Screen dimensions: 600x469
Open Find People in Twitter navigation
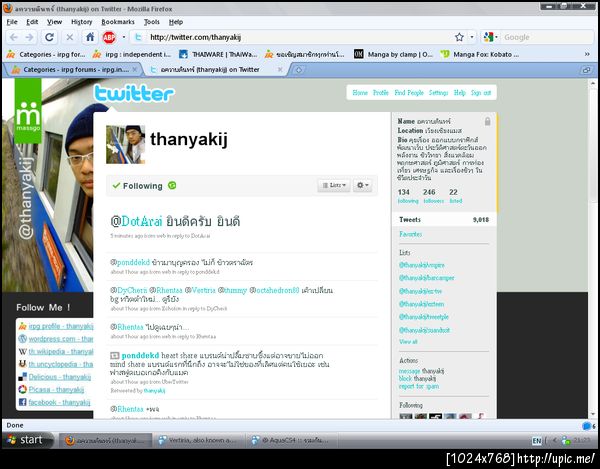click(x=409, y=93)
